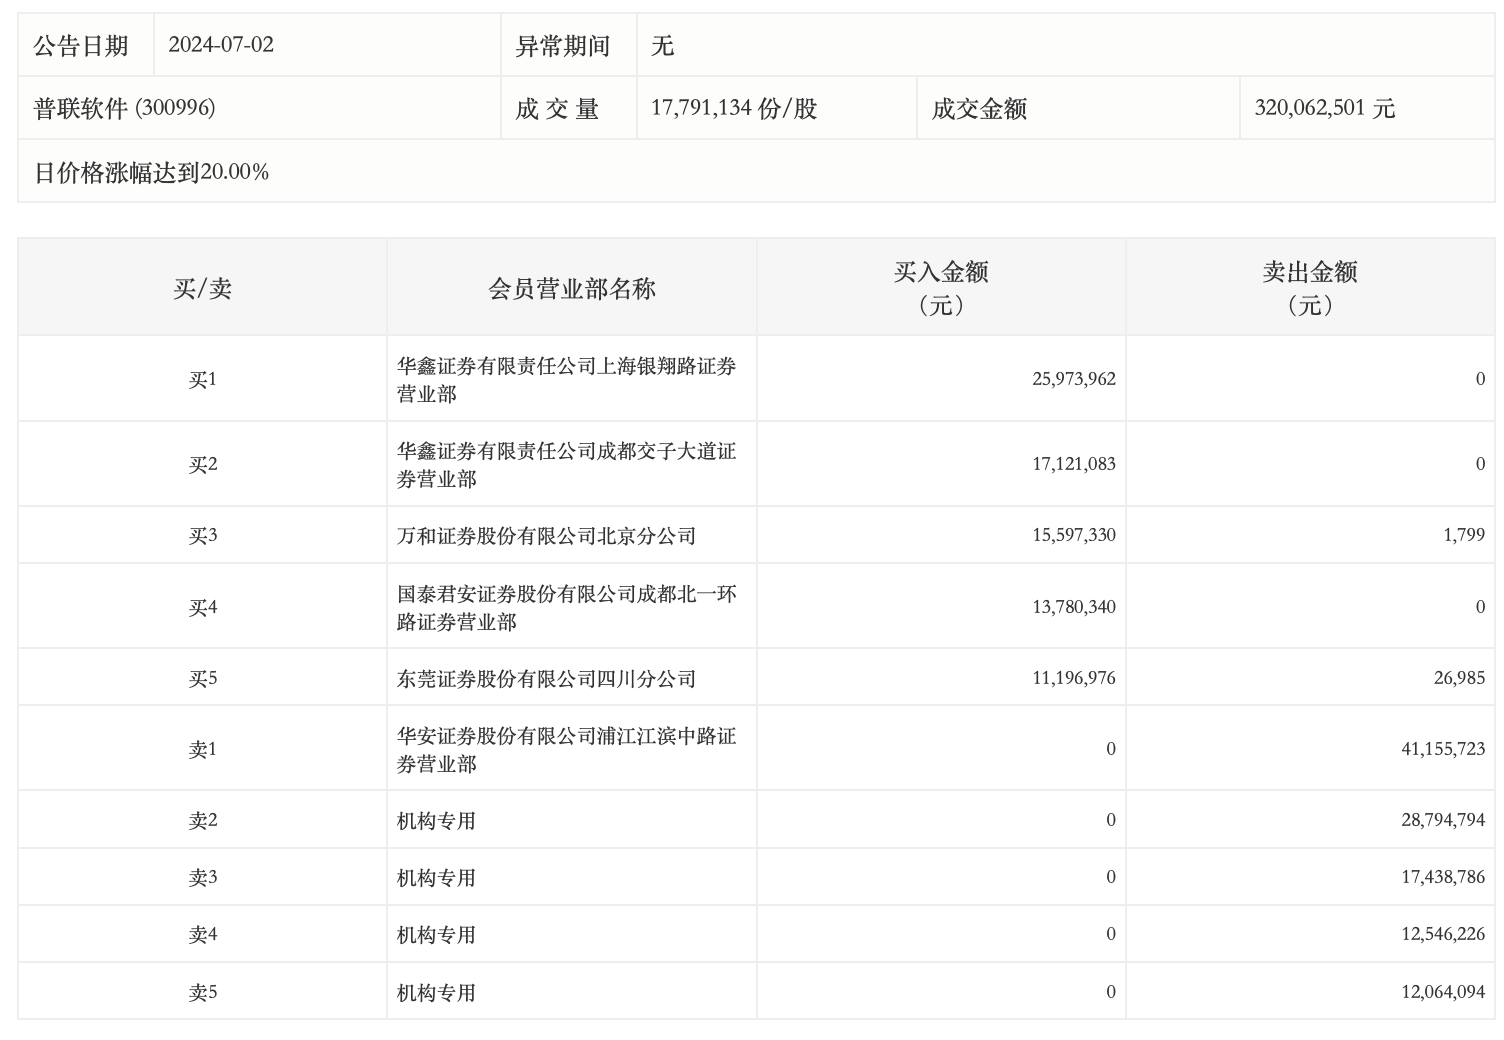This screenshot has width=1504, height=1040.
Task: Select the 华鑫证券成都交子大道证券营业部 entry
Action: tap(566, 465)
